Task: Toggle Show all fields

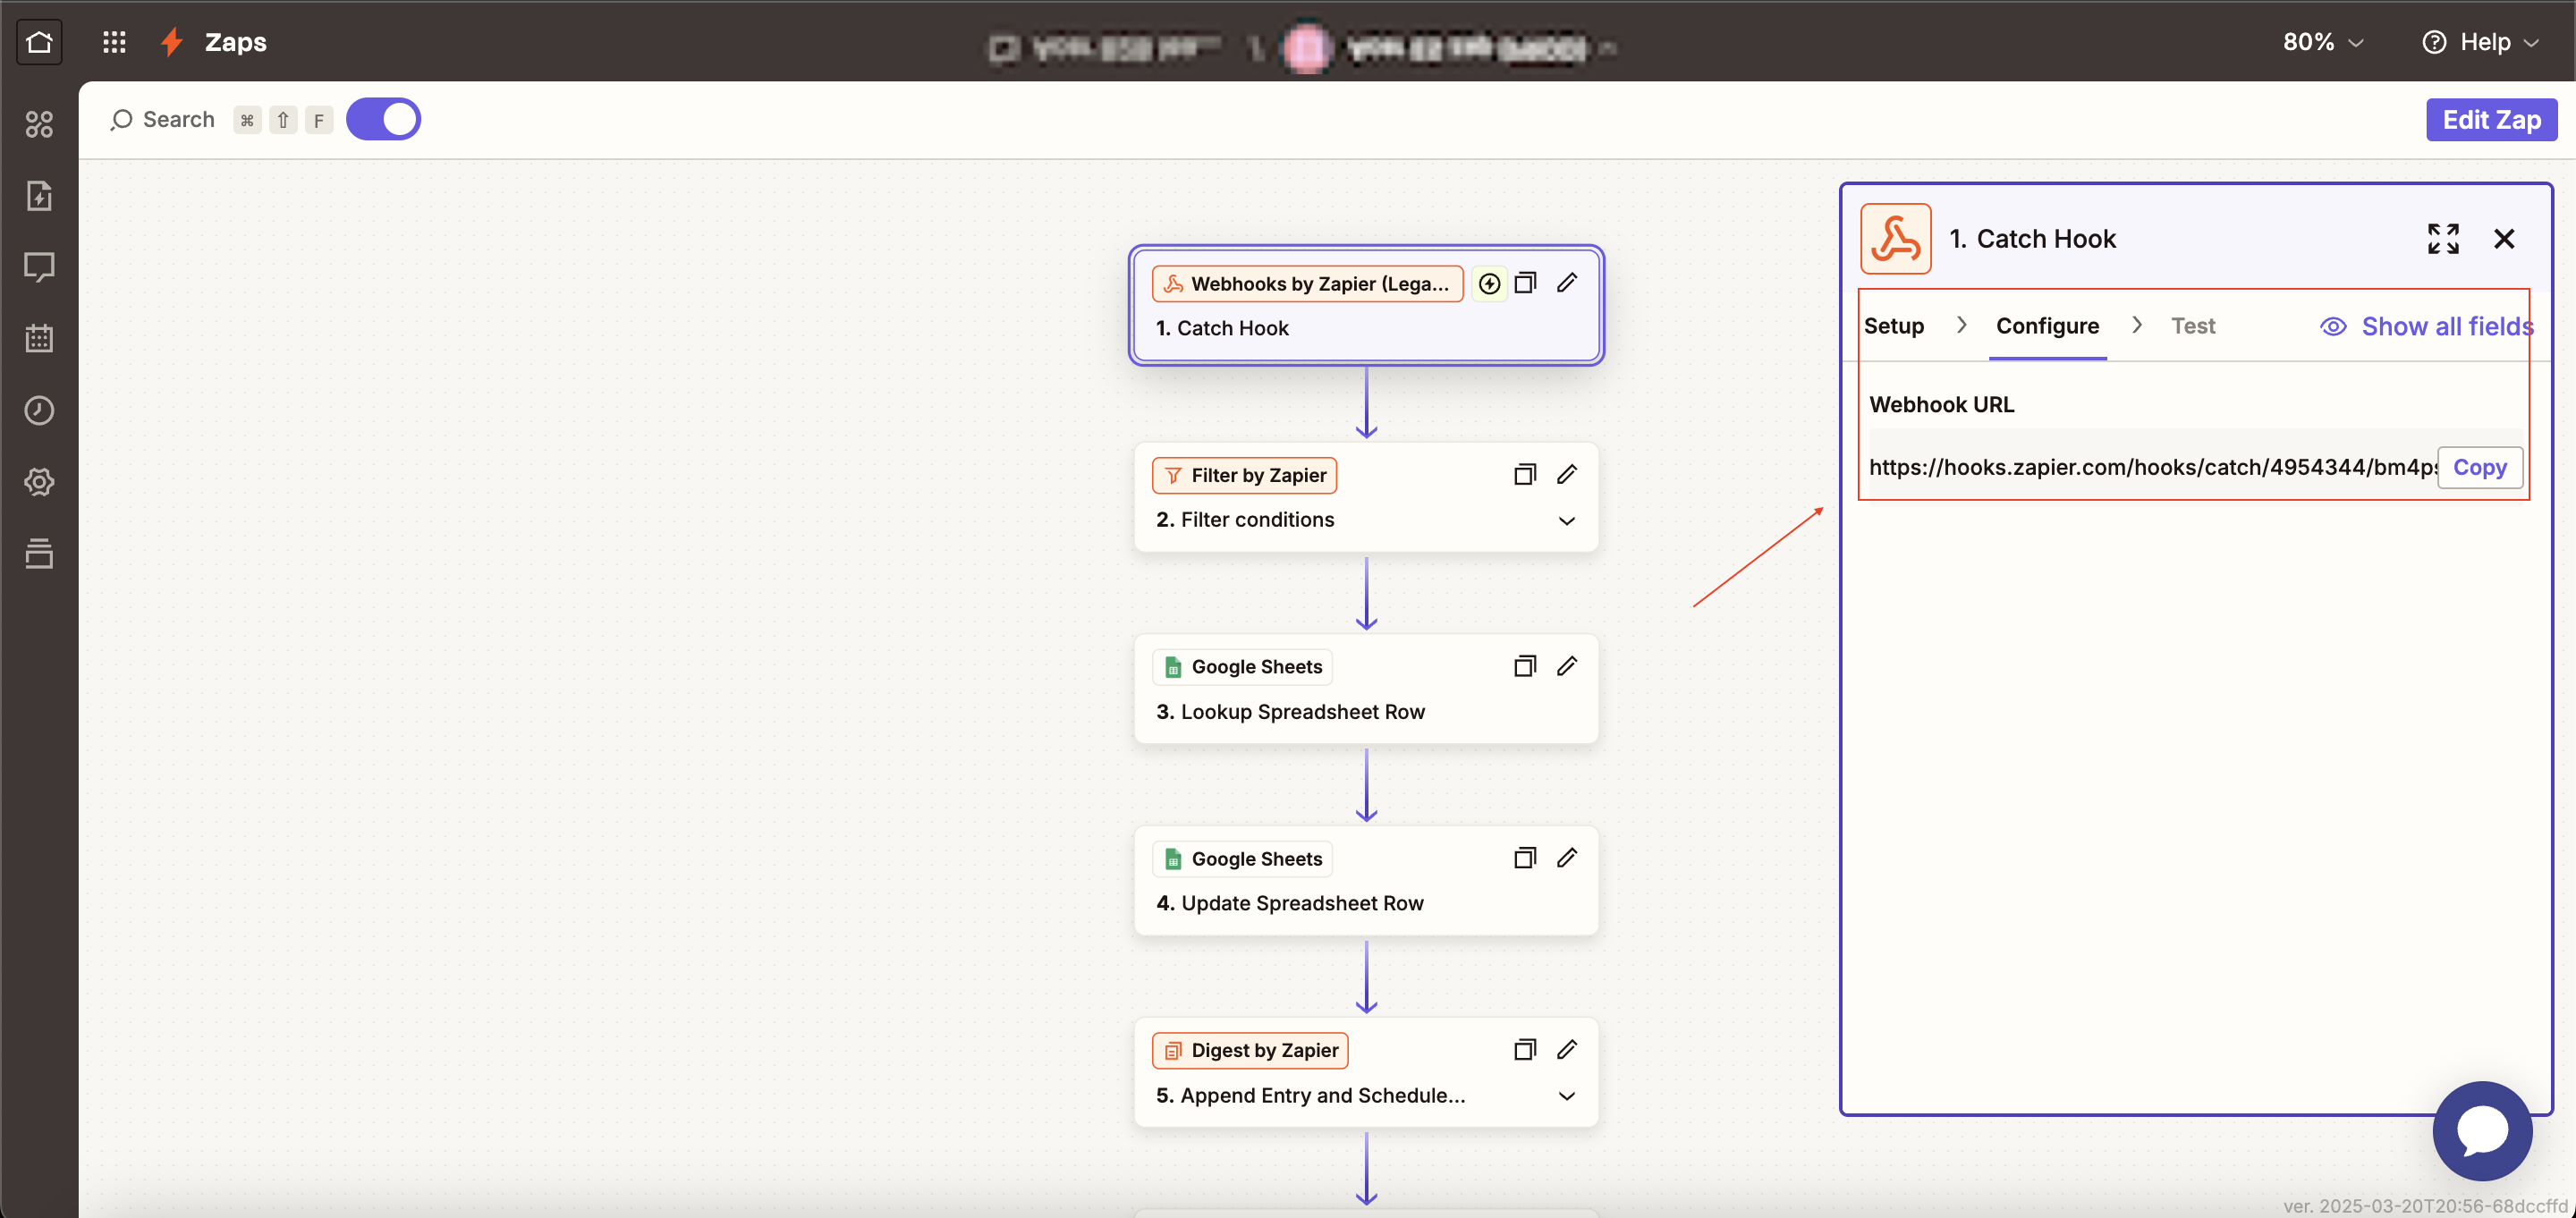Action: (x=2427, y=327)
